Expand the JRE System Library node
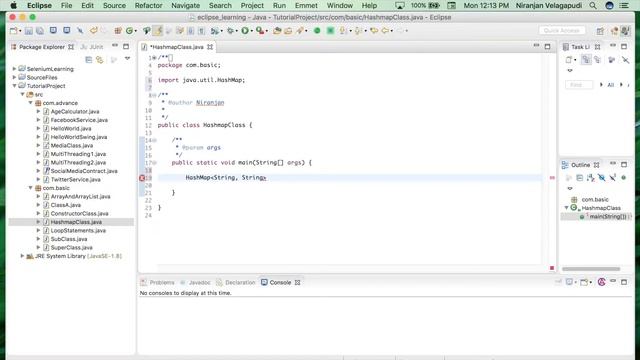 pos(22,256)
